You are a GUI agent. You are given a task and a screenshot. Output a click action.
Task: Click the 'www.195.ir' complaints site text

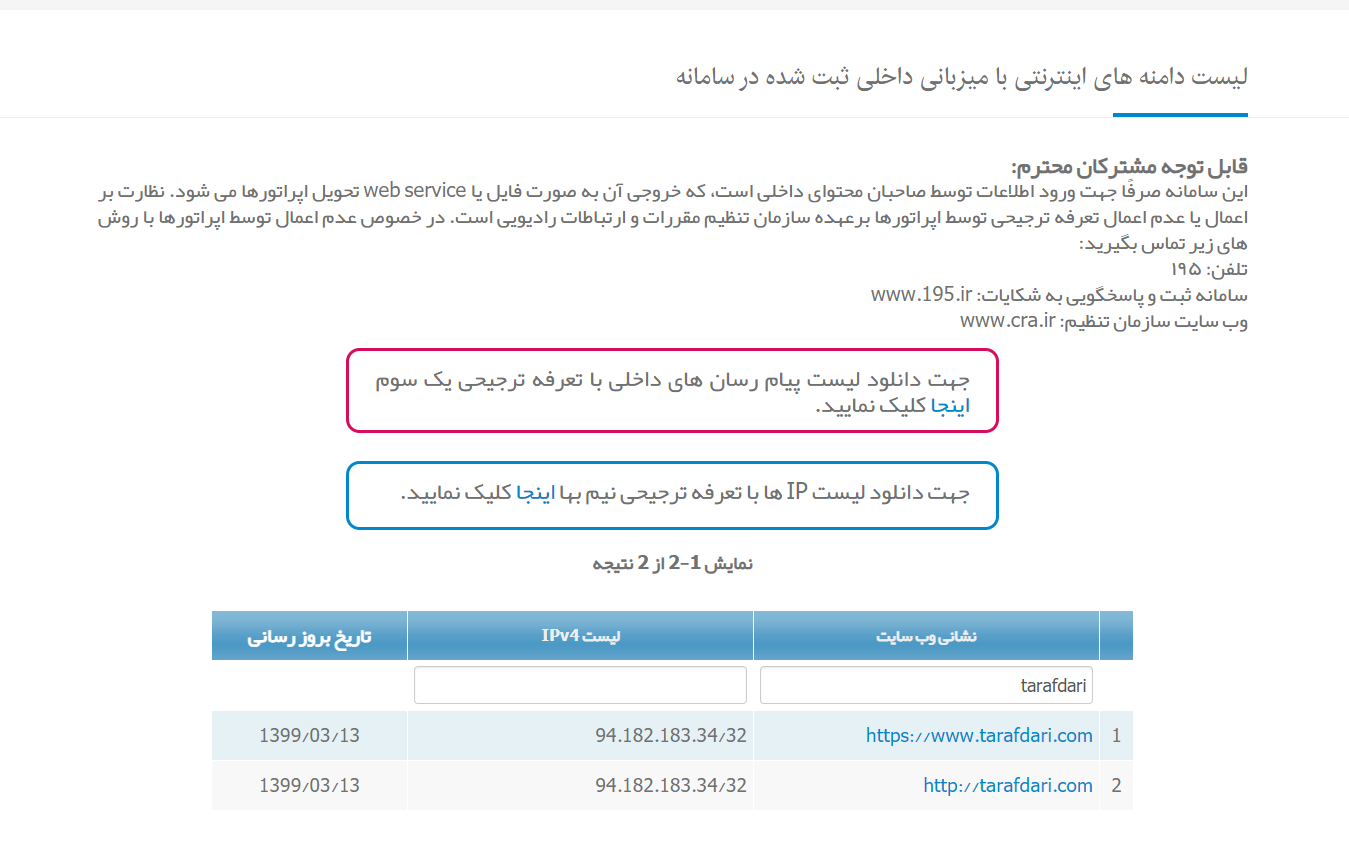(922, 295)
